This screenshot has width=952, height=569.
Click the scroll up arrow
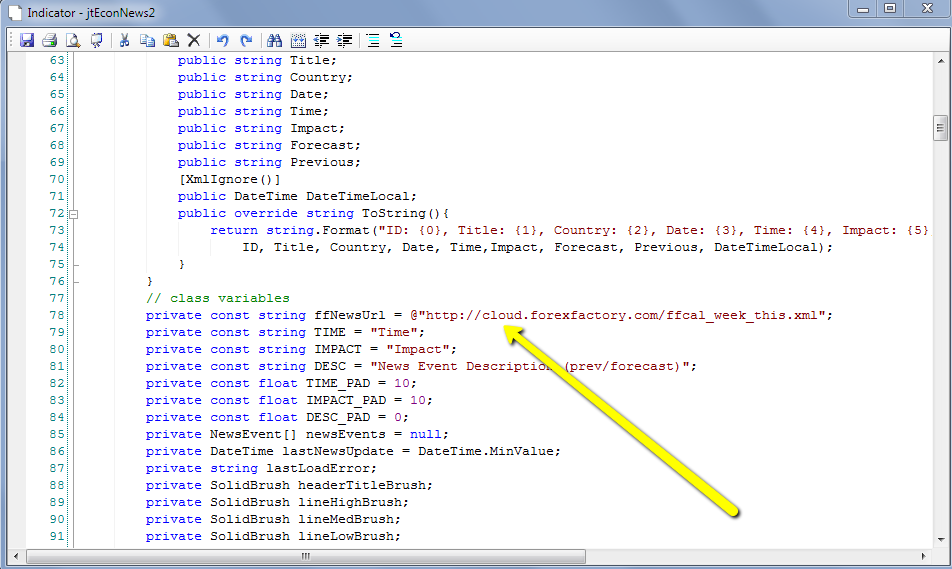(x=940, y=61)
